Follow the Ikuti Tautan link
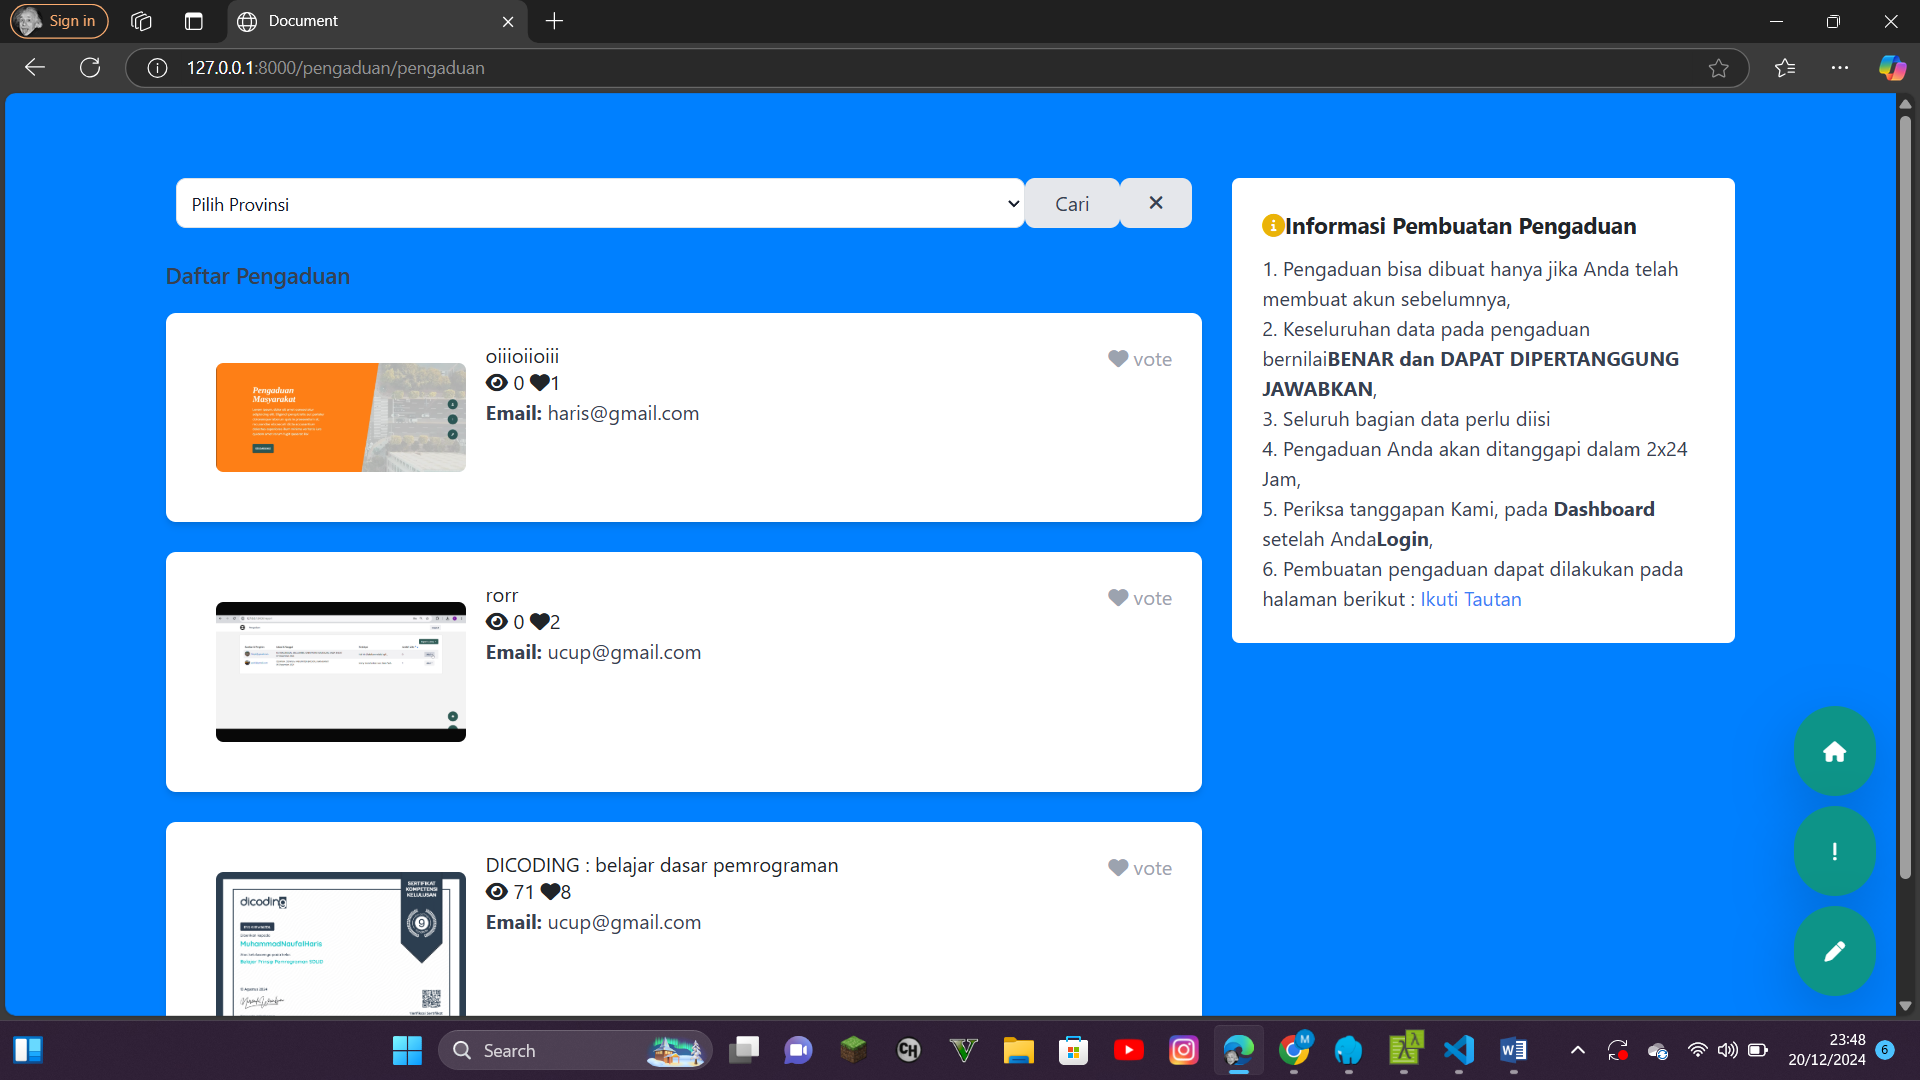The height and width of the screenshot is (1080, 1920). tap(1470, 599)
